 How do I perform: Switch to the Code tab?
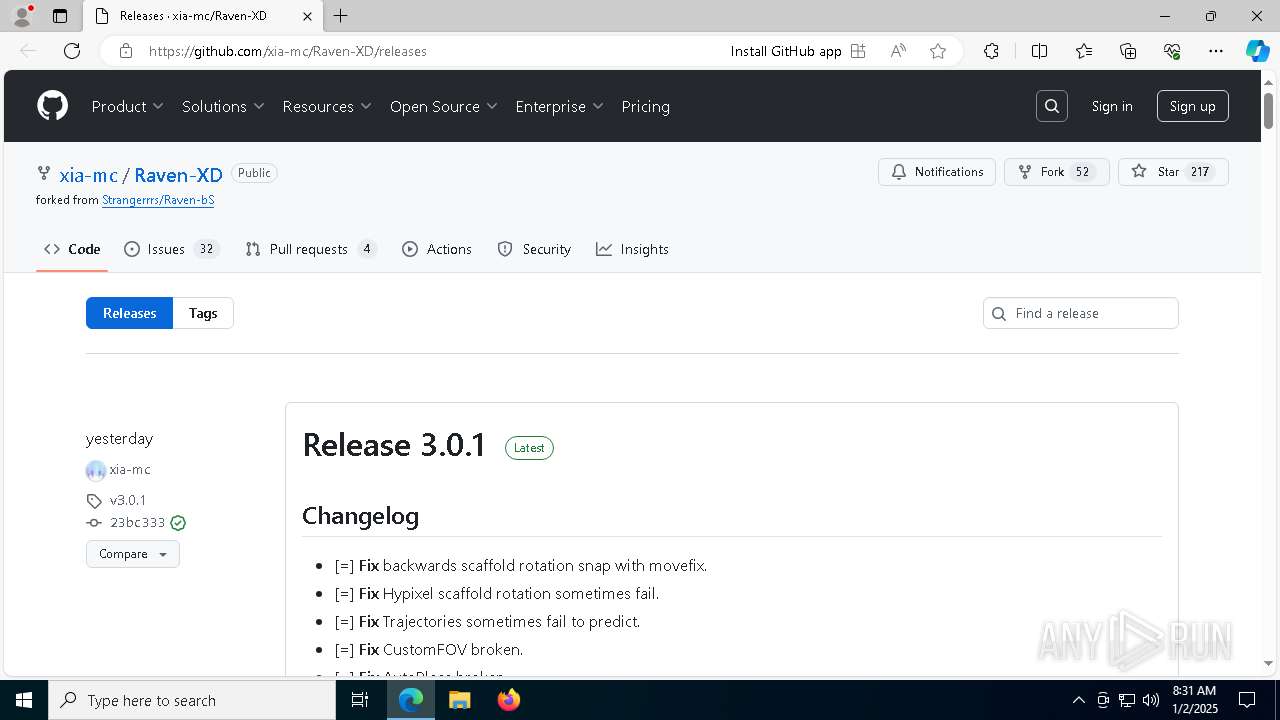tap(72, 249)
